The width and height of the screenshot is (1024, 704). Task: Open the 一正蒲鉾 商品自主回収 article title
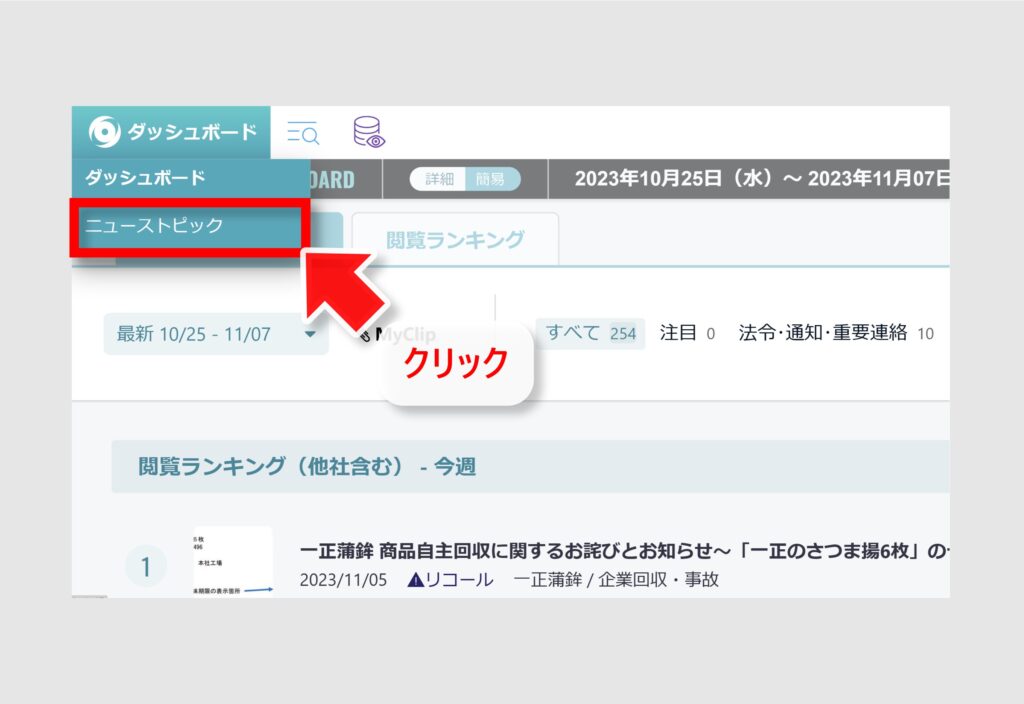tap(620, 551)
